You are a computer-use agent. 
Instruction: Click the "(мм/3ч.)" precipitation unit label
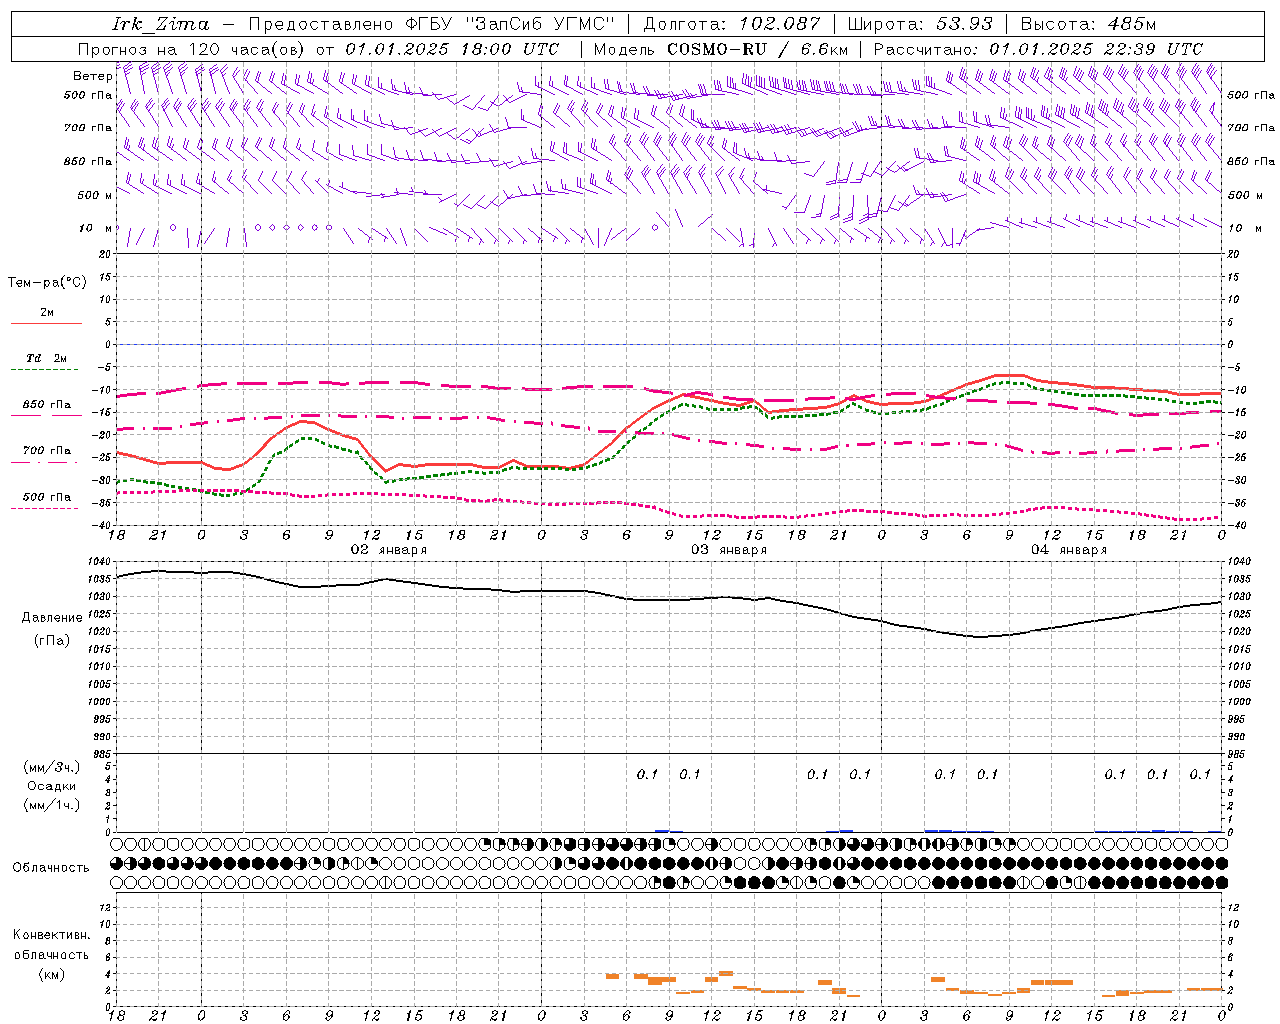(52, 767)
